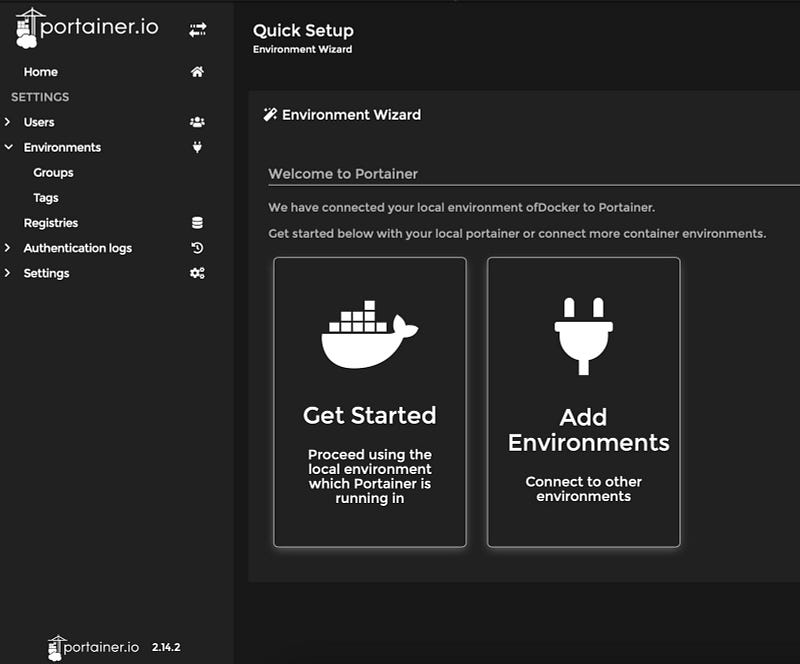Click the Docker whale icon

[369, 334]
